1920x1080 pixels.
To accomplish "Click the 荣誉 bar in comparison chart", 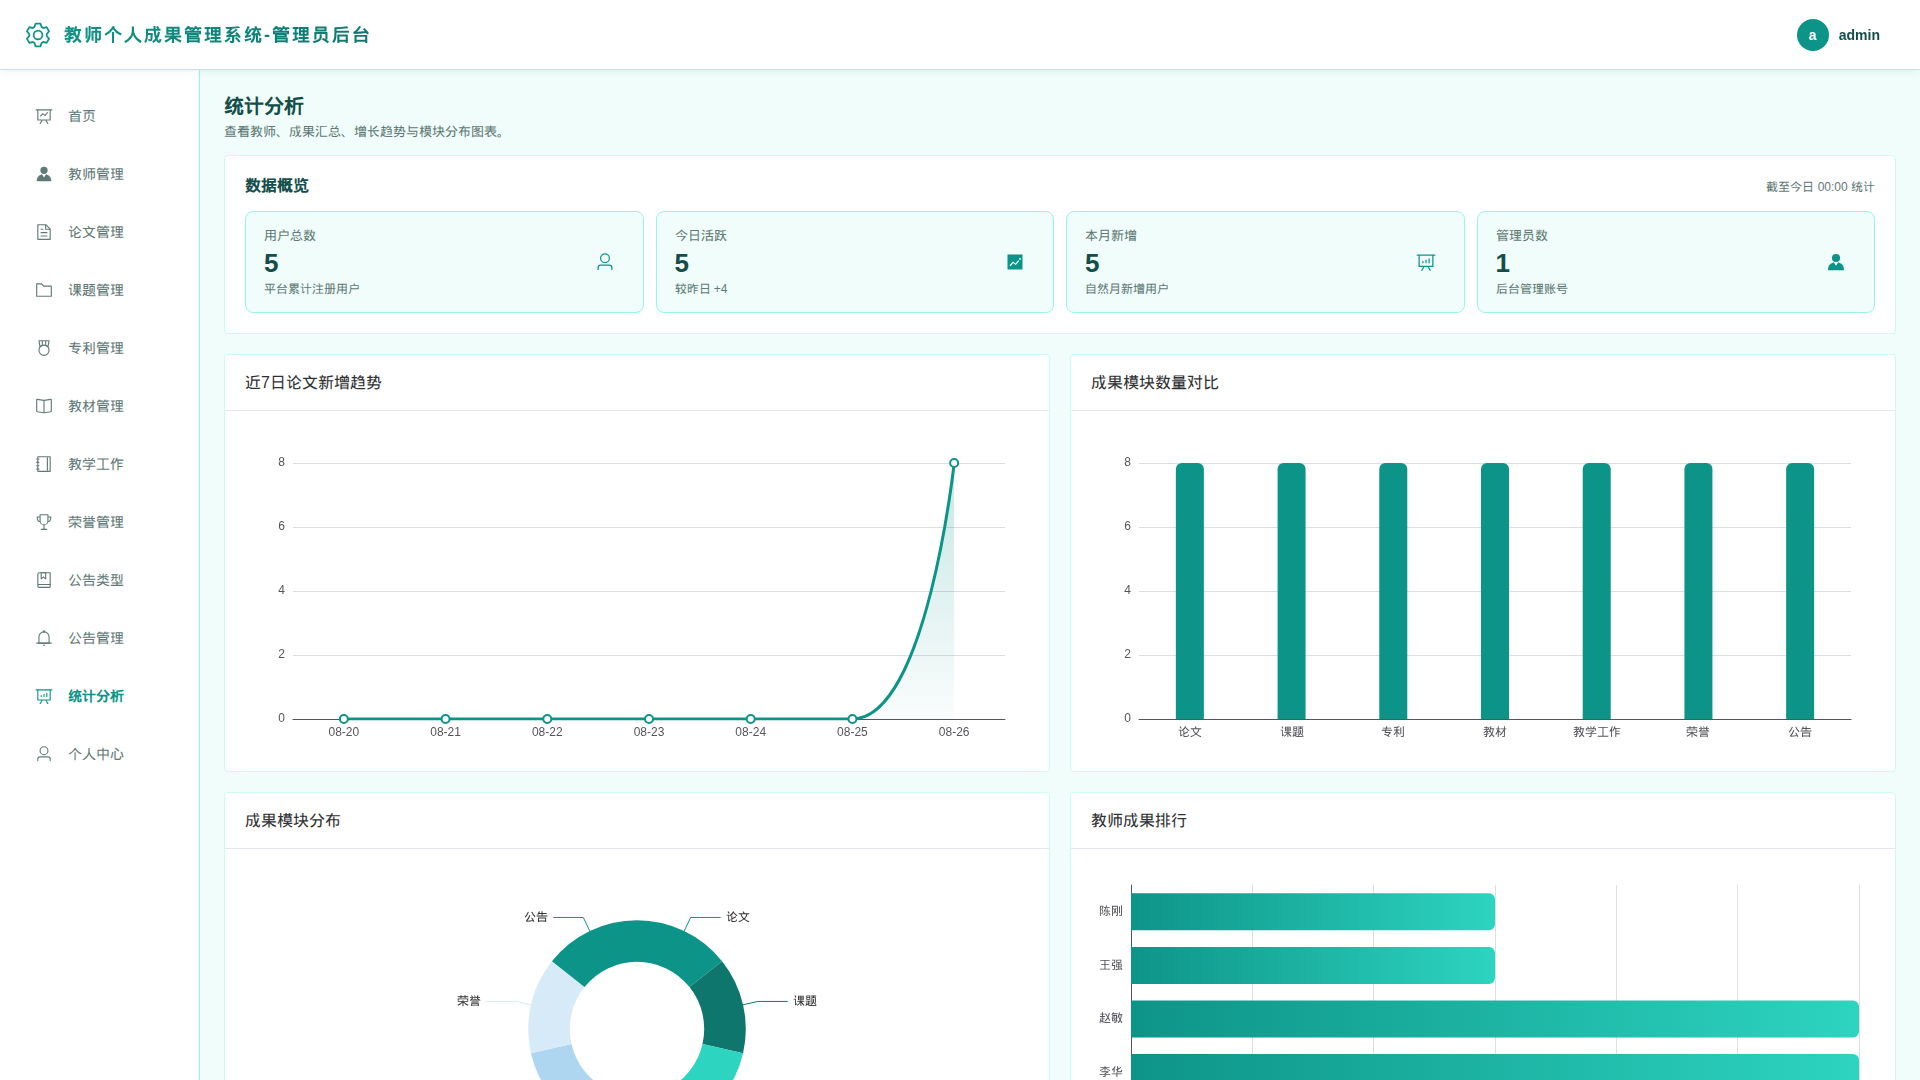I will [x=1698, y=591].
